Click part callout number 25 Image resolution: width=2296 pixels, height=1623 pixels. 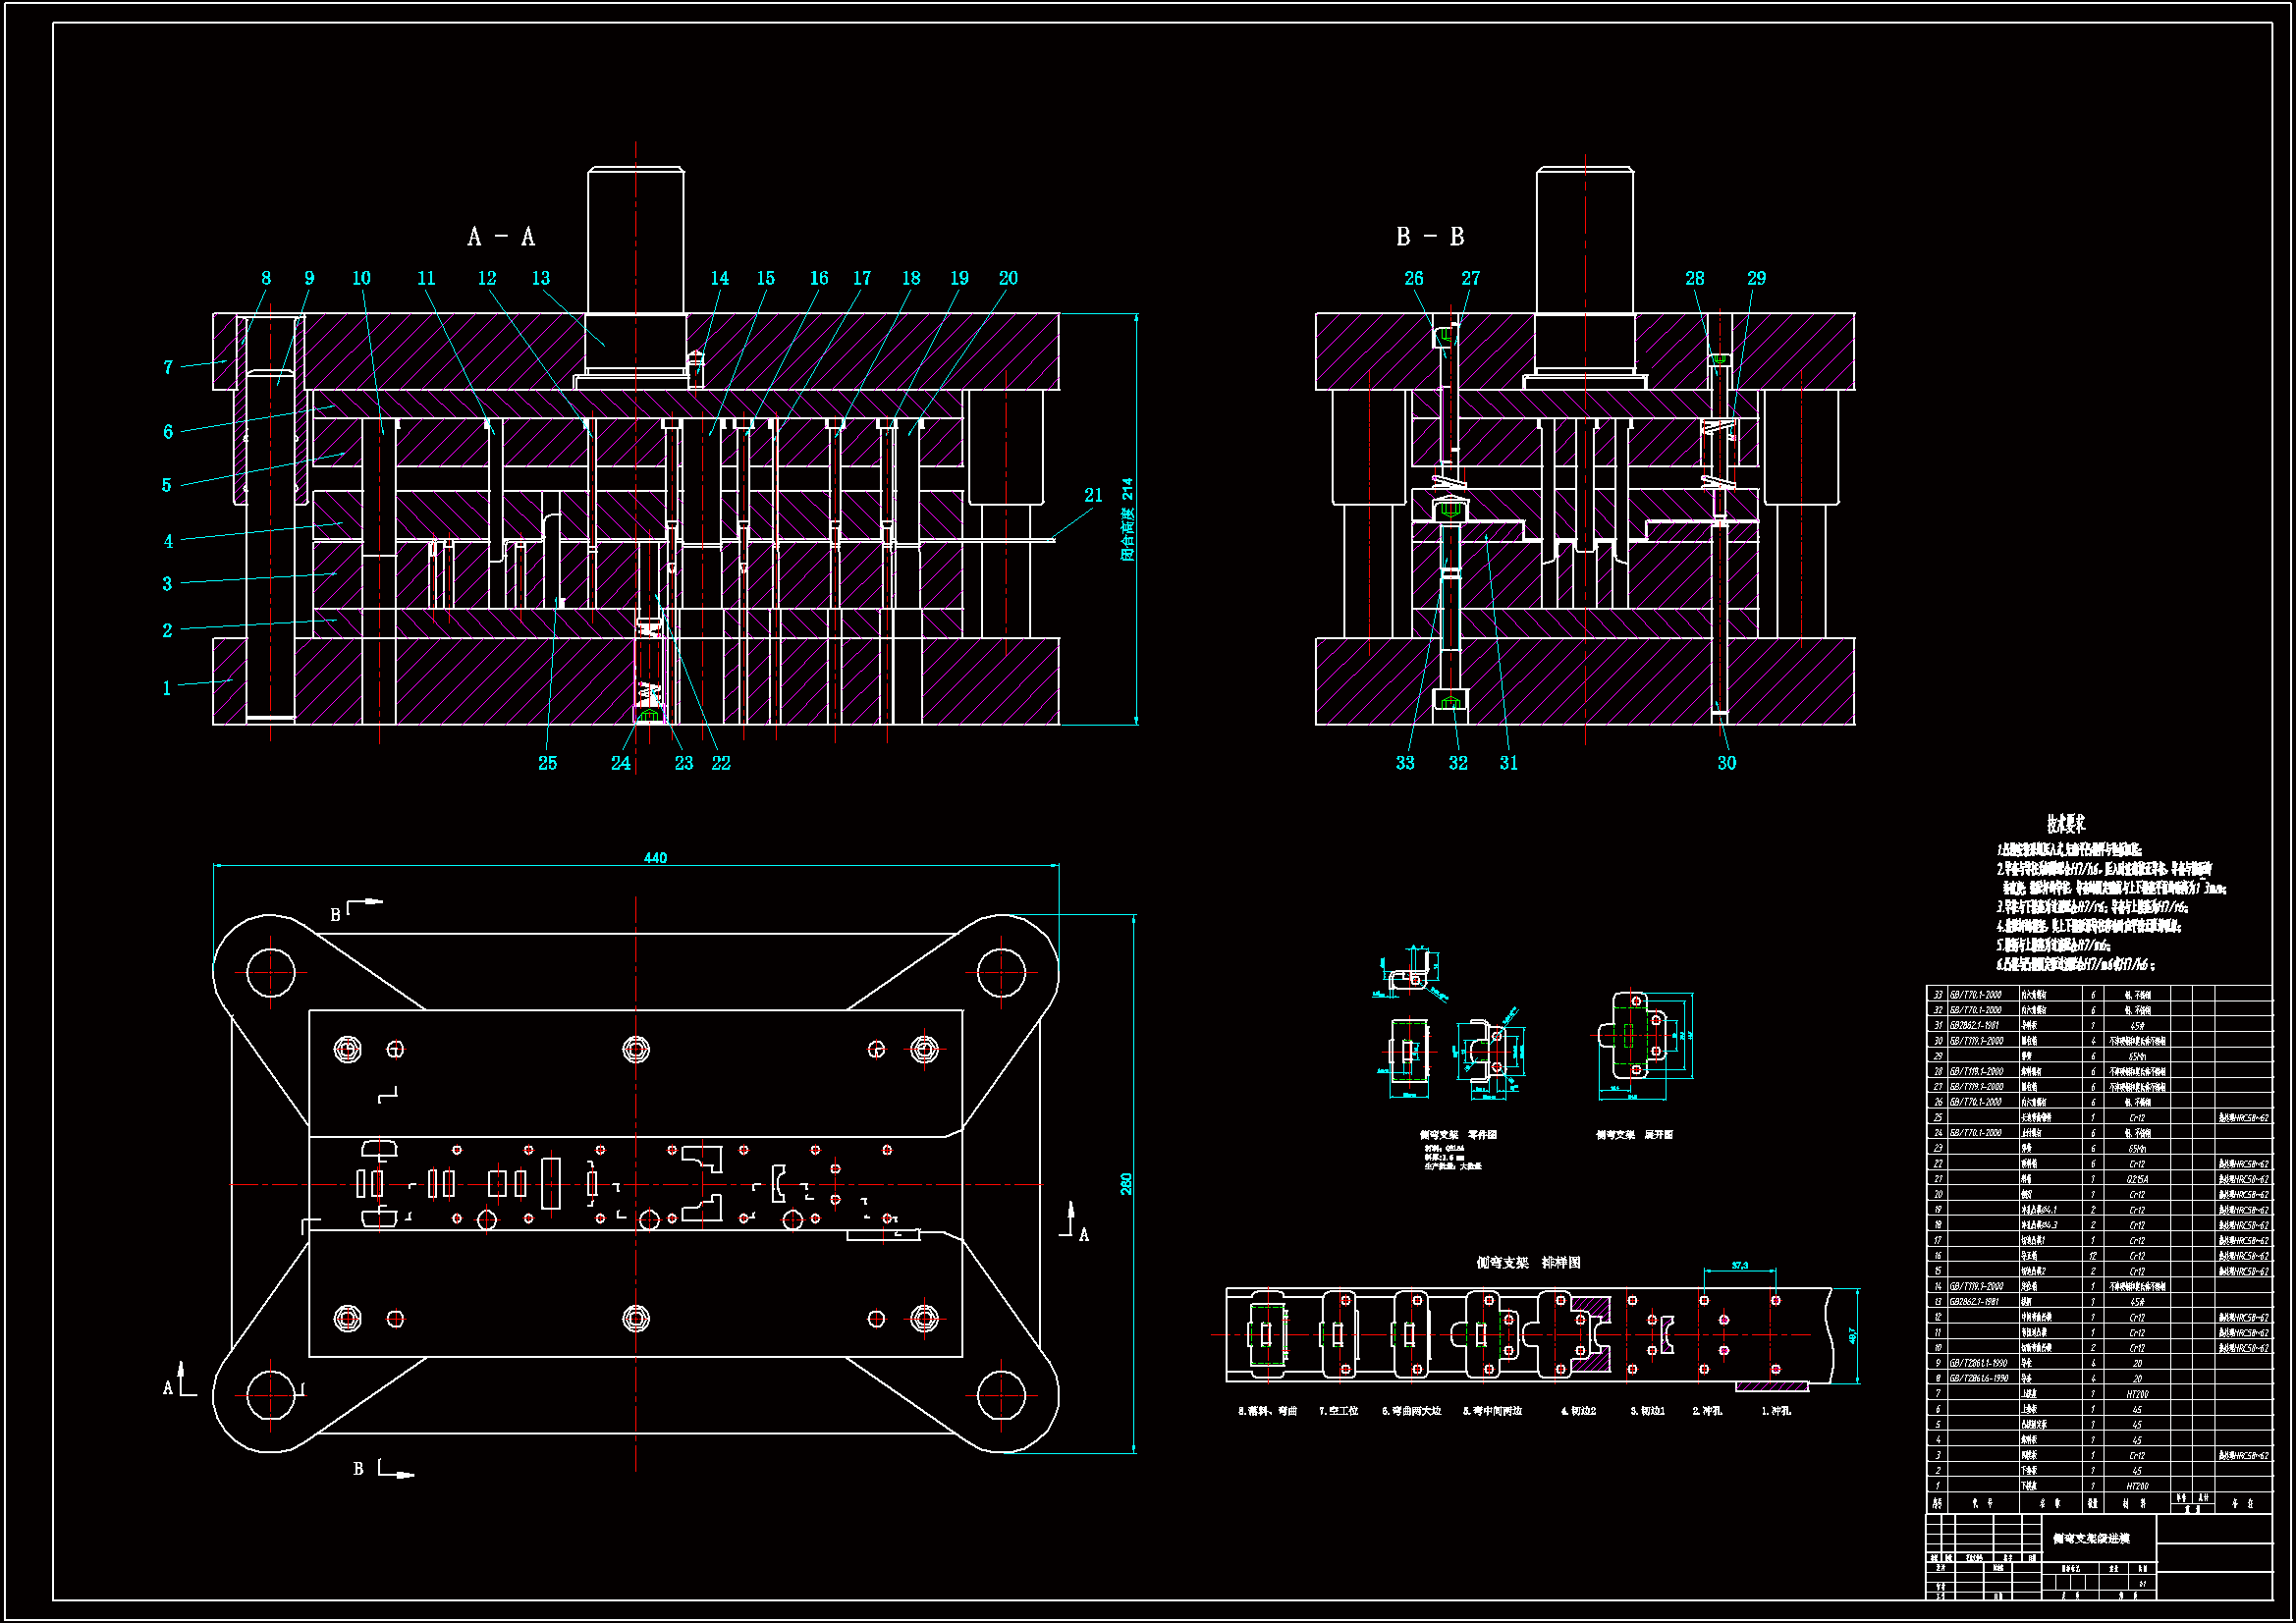547,763
